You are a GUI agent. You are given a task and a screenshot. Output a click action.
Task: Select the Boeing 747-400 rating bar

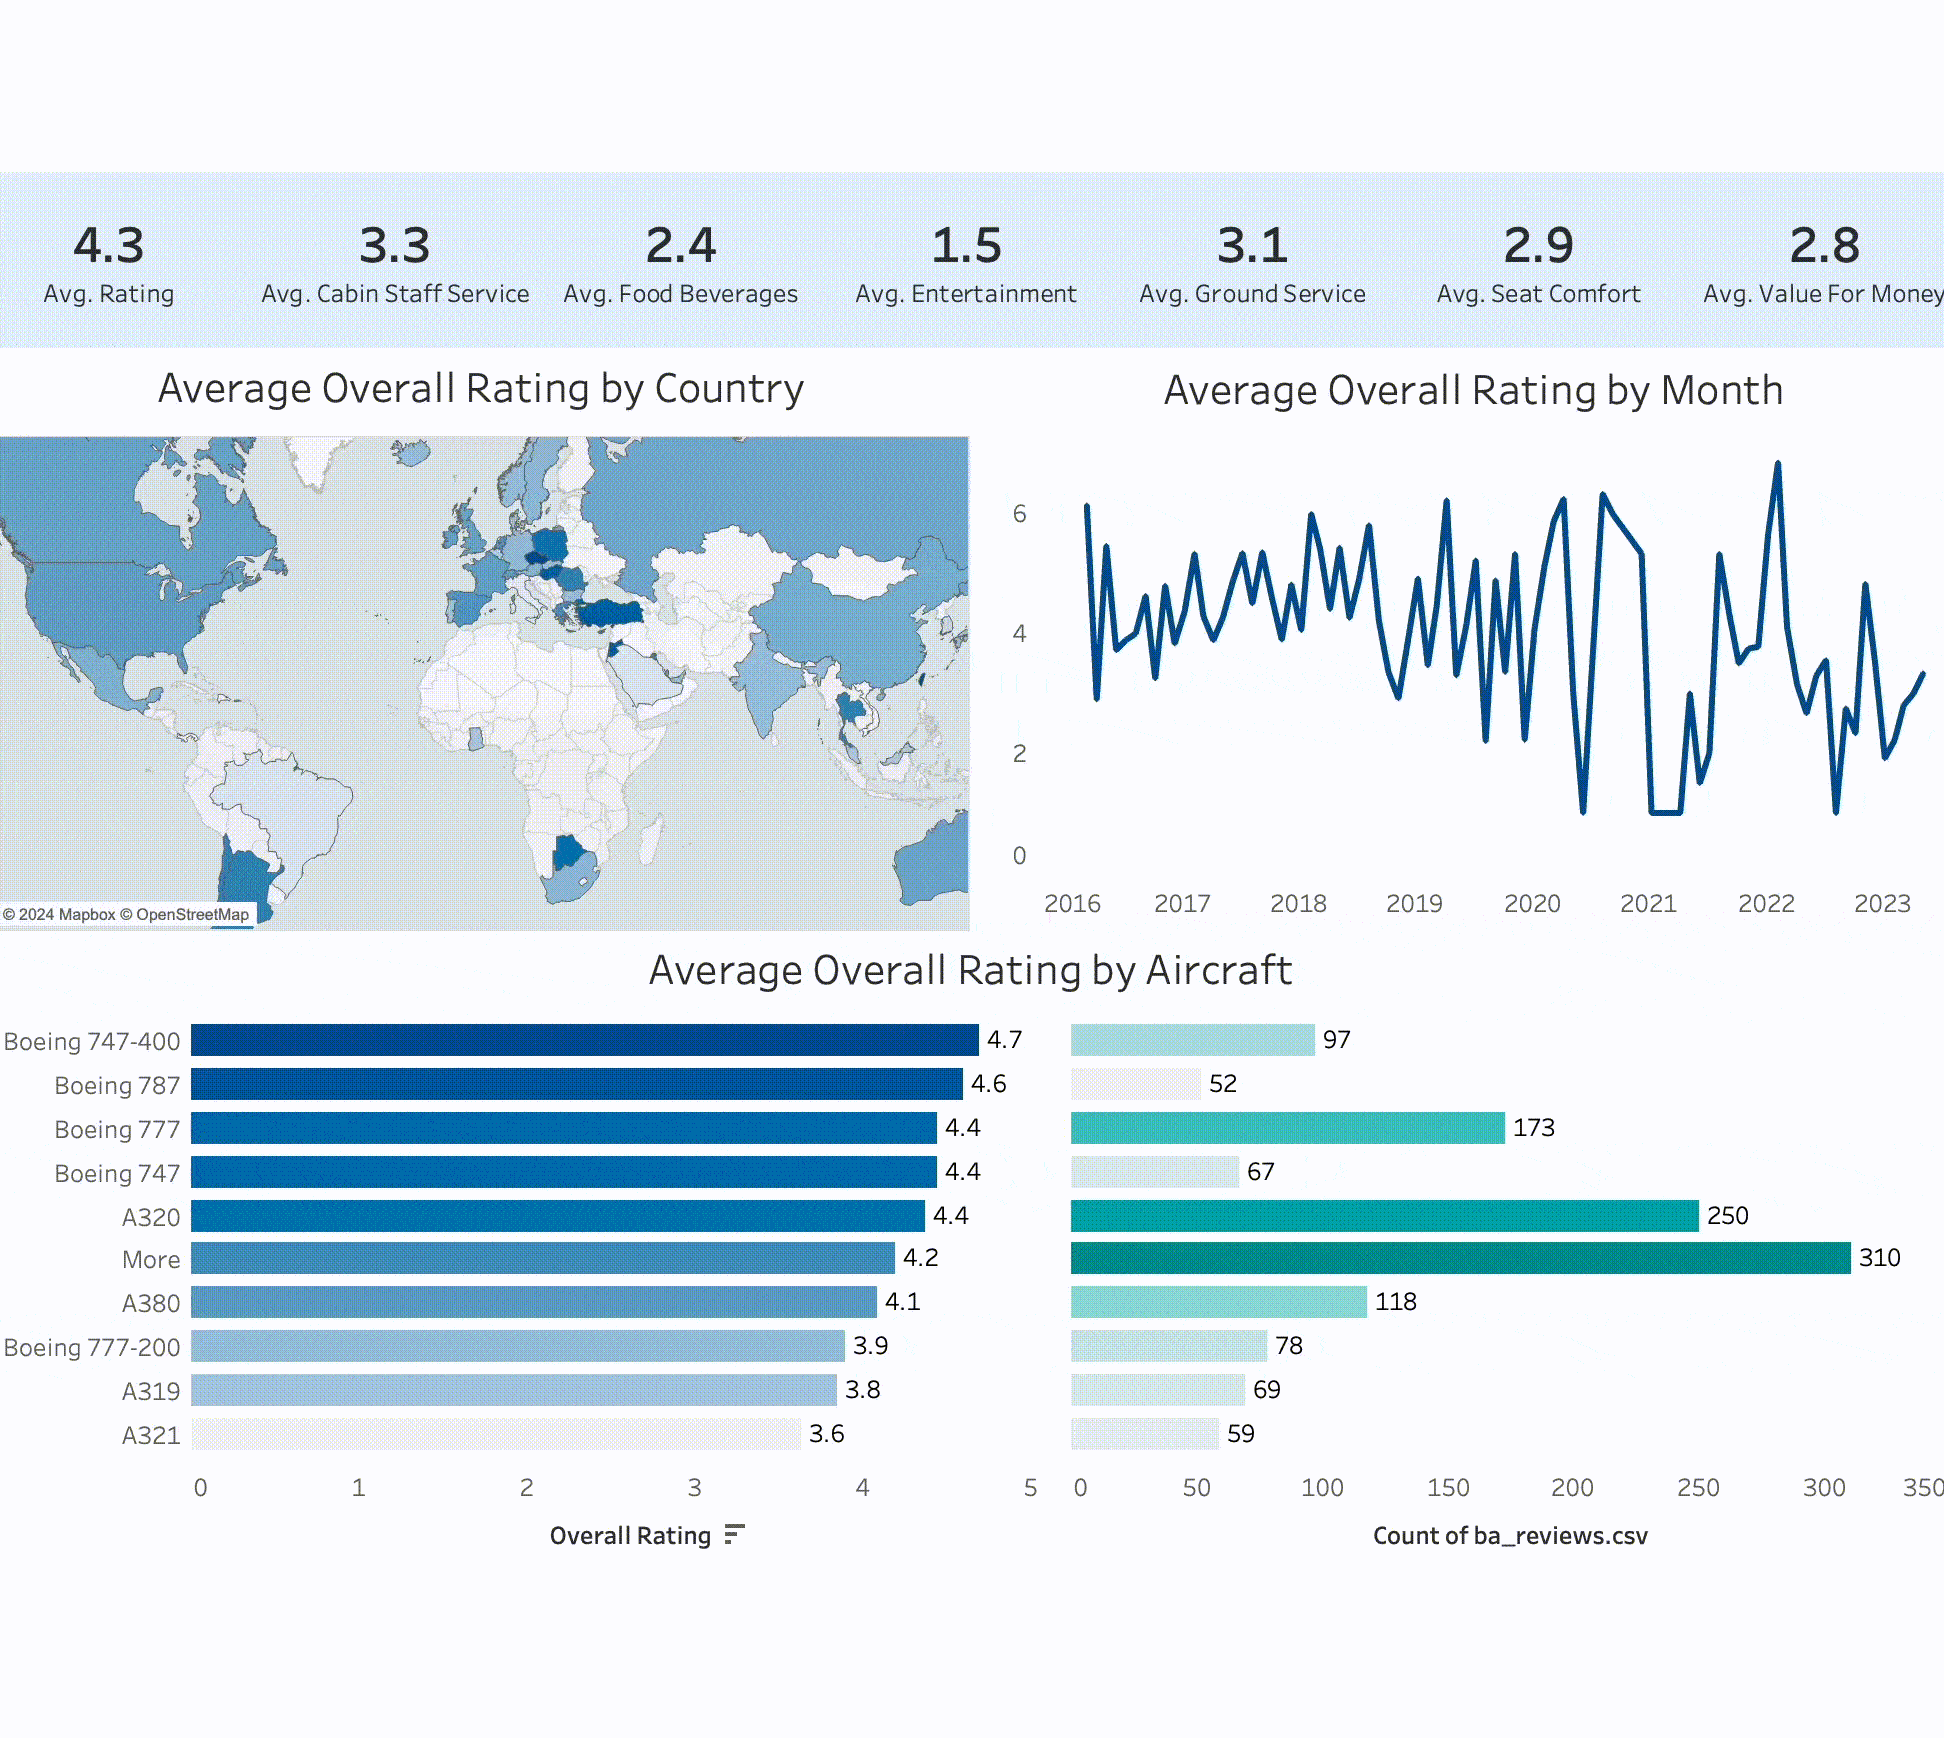(585, 1040)
